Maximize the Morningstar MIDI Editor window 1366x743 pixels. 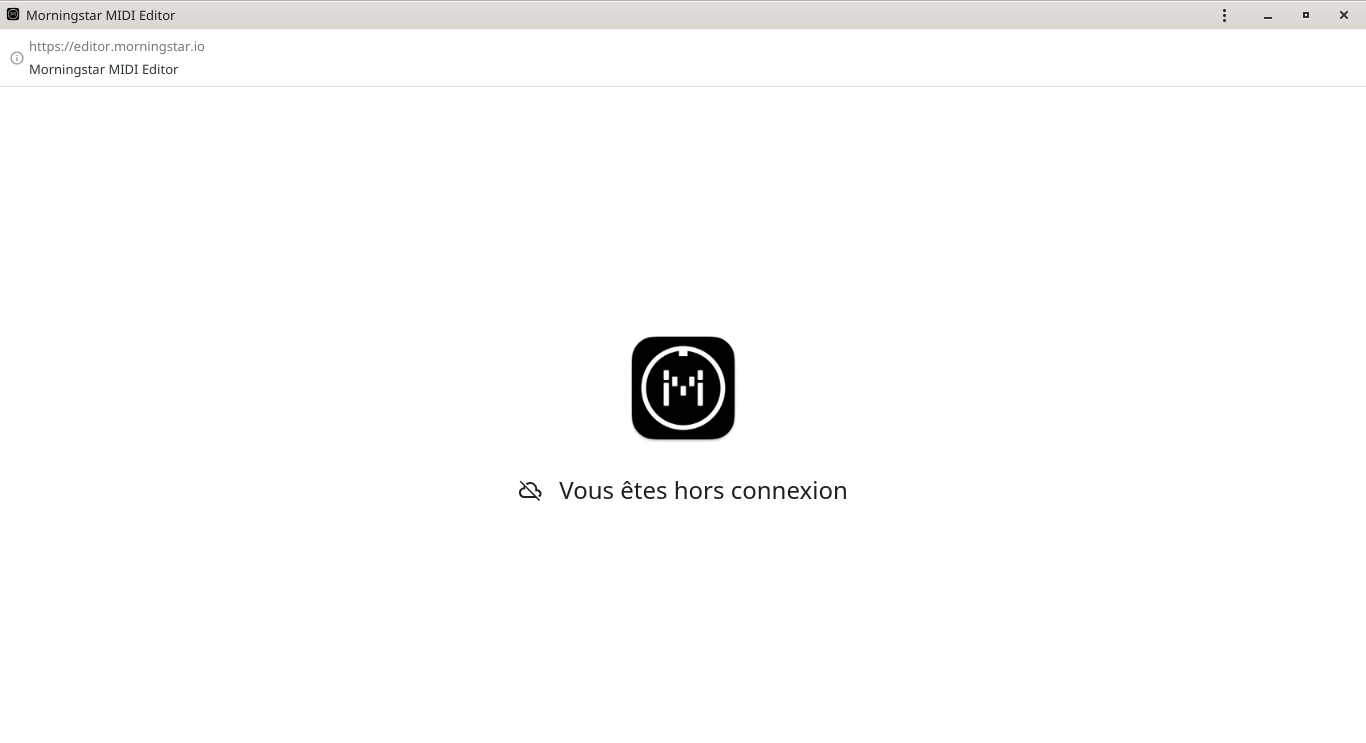[1306, 15]
